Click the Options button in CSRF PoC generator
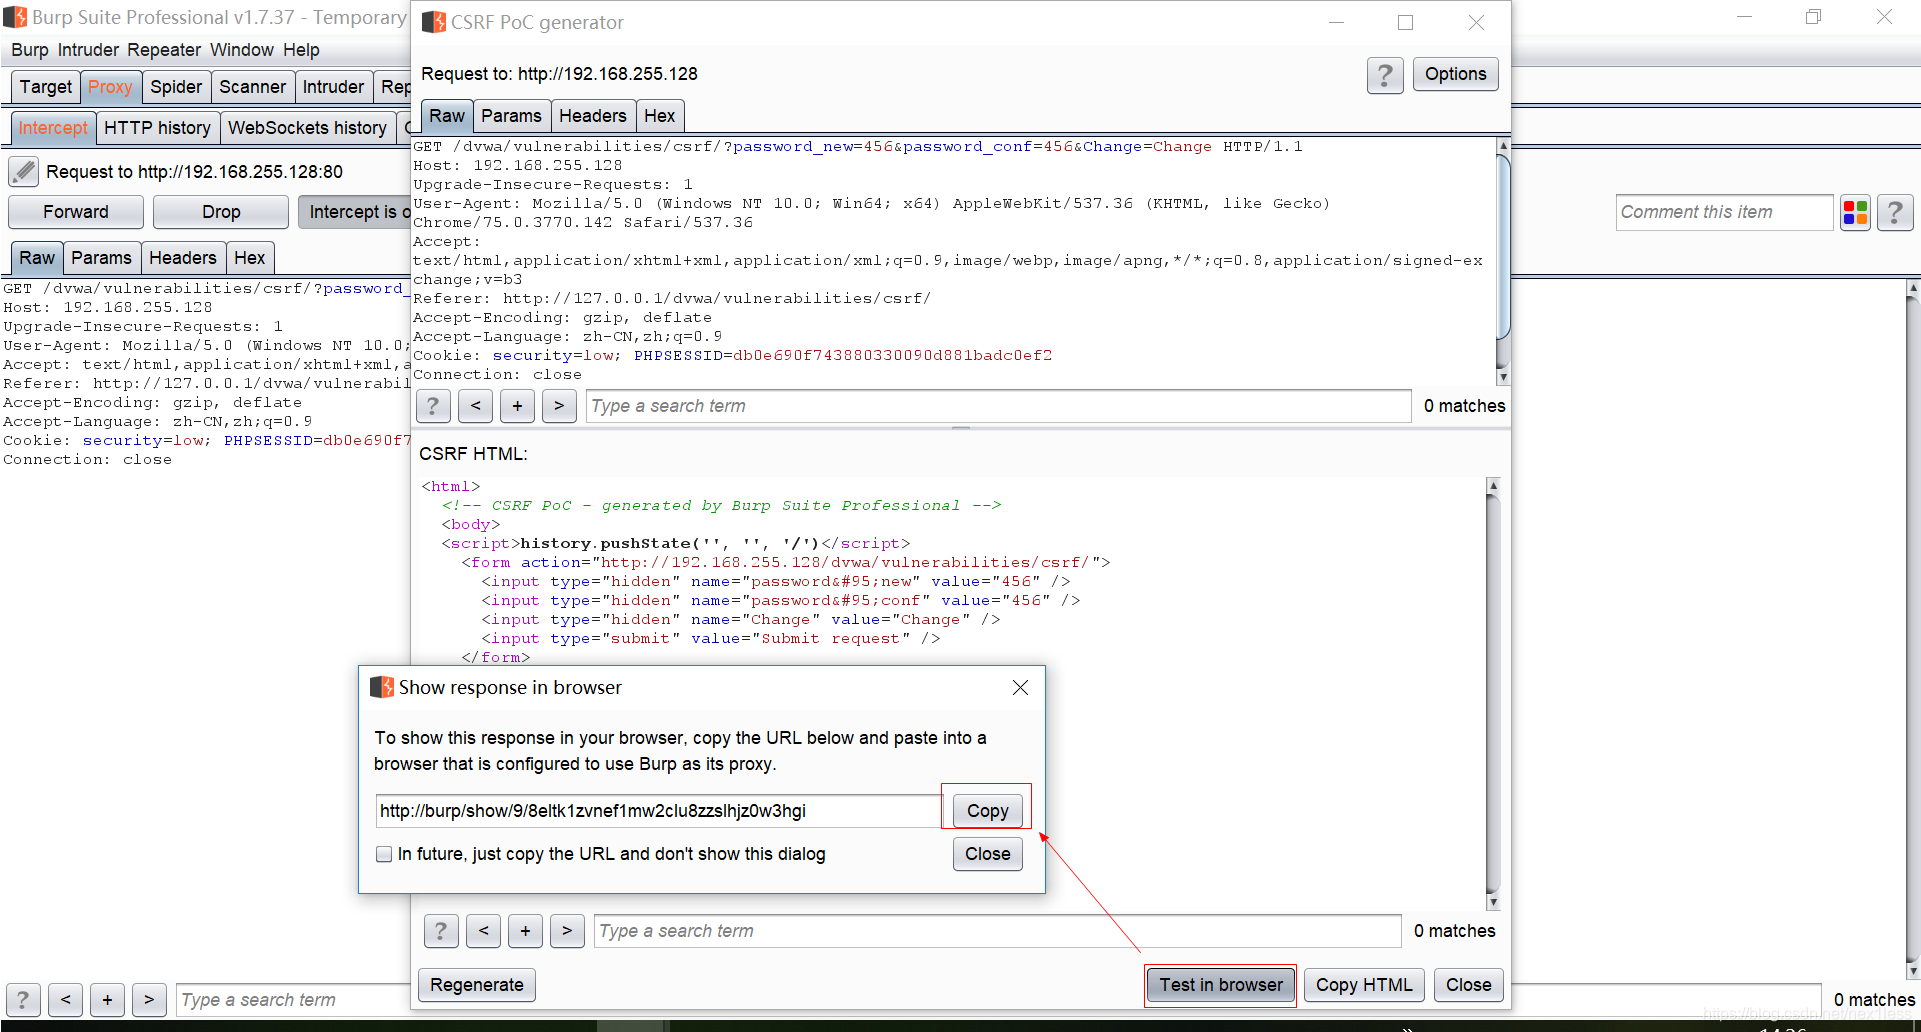Viewport: 1921px width, 1032px height. click(1456, 74)
